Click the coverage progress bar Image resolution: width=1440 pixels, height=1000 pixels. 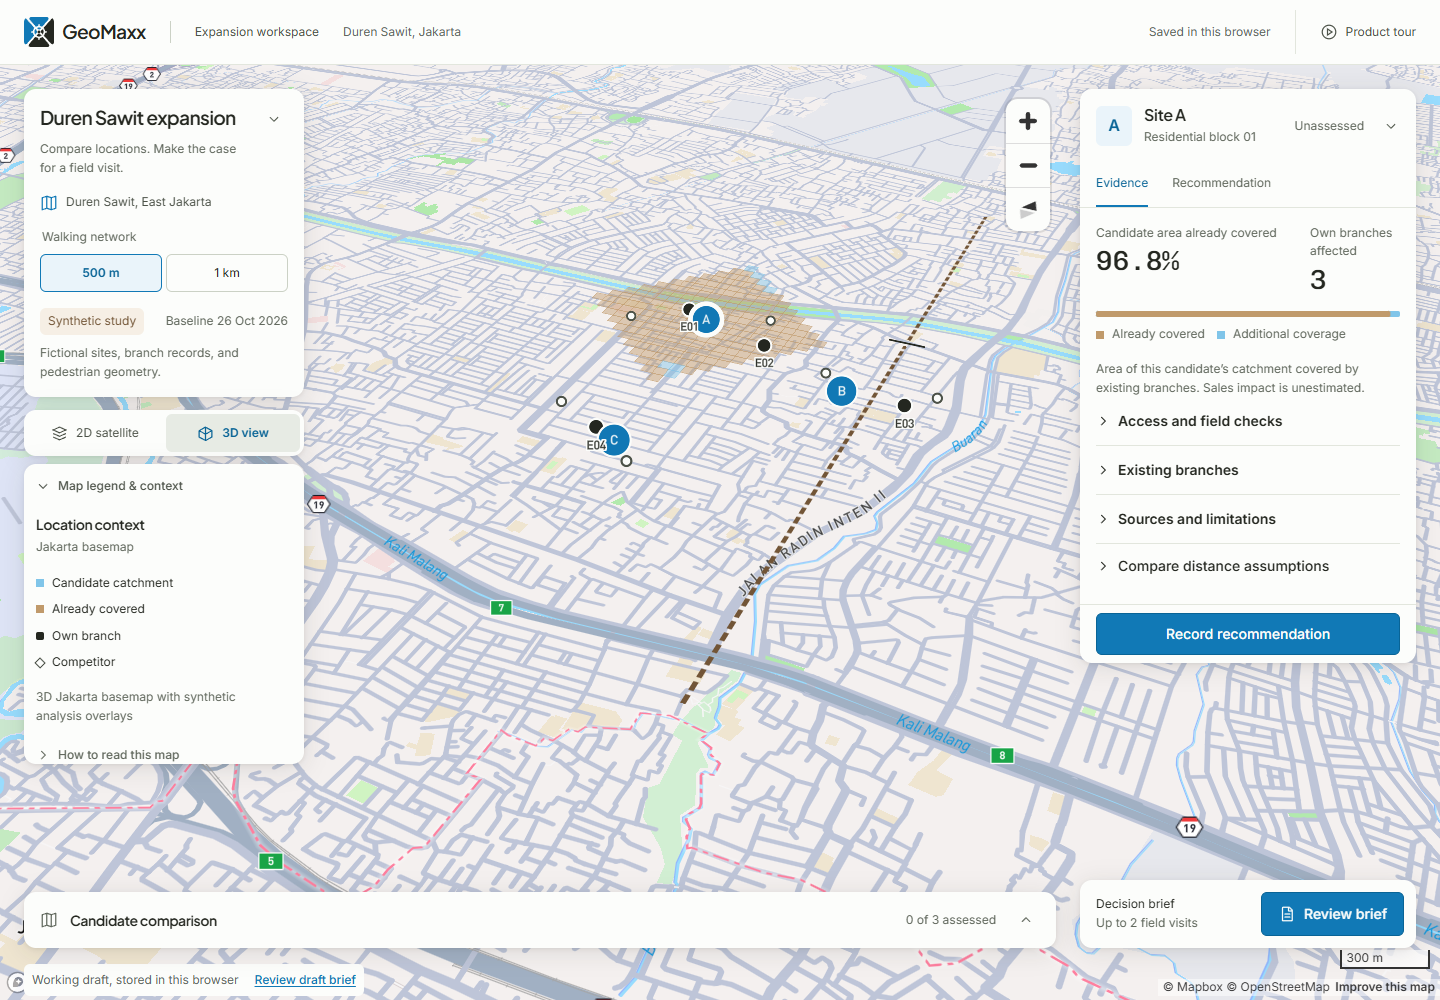pyautogui.click(x=1248, y=314)
